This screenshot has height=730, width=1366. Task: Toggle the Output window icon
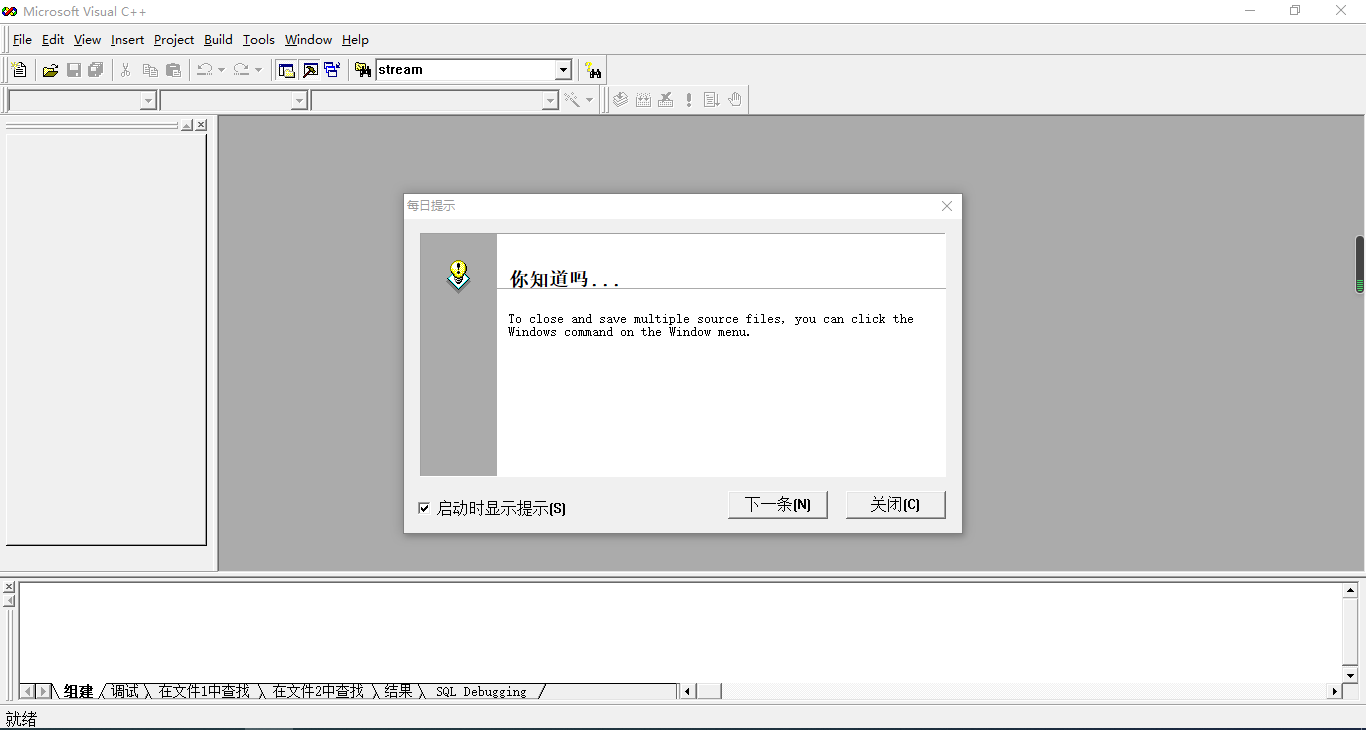click(x=310, y=70)
